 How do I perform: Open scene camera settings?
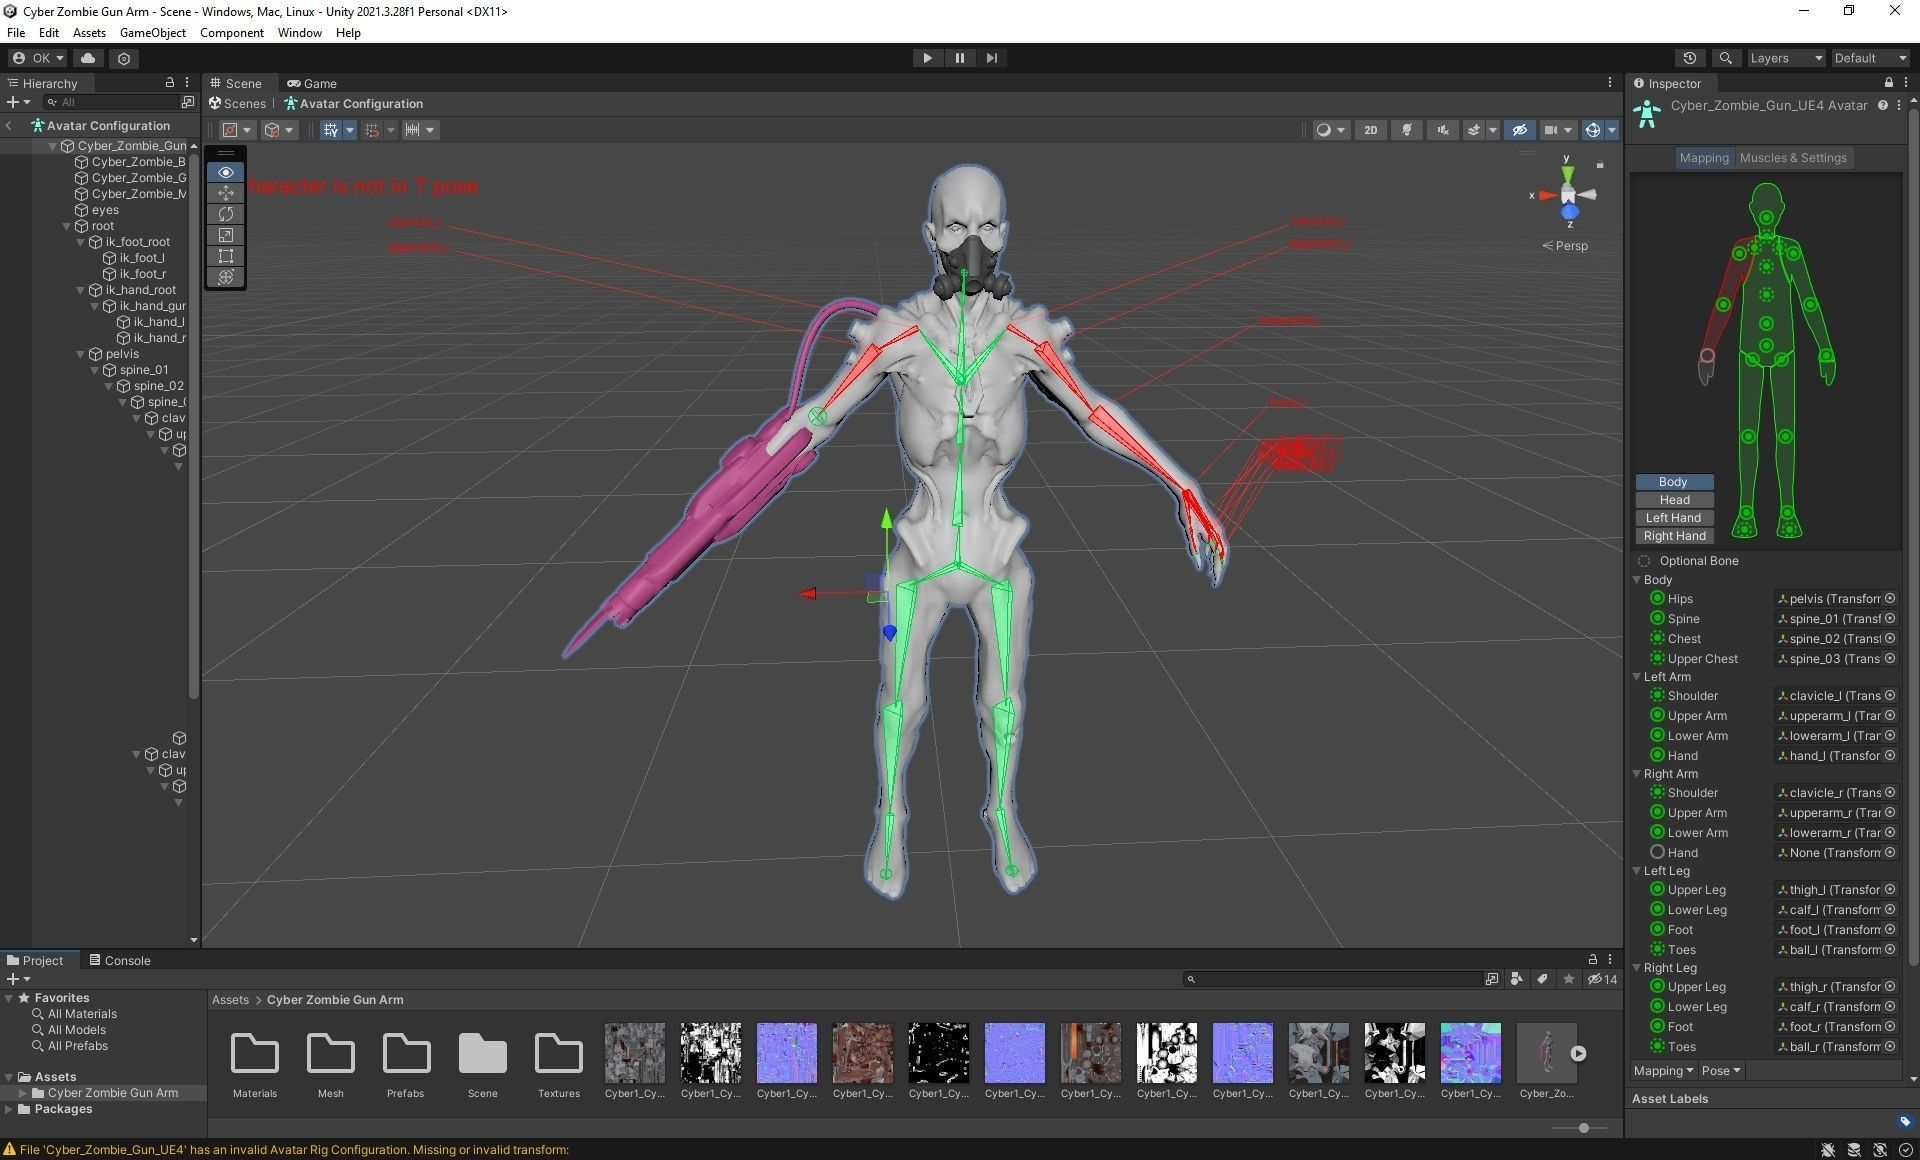tap(1557, 130)
